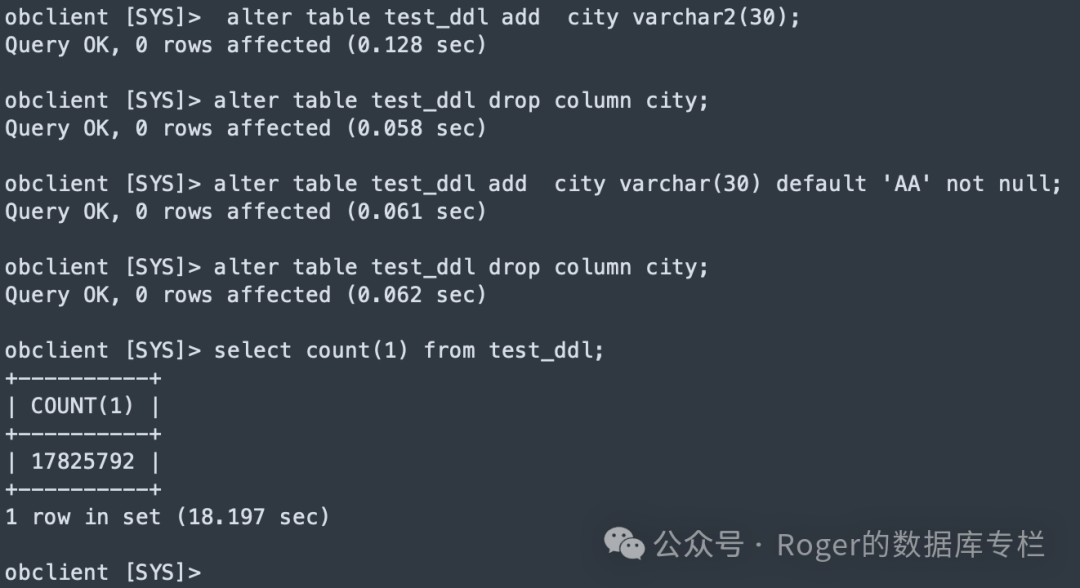The height and width of the screenshot is (588, 1080).
Task: Click the 'add city varchar2(30)' command line
Action: (x=513, y=17)
